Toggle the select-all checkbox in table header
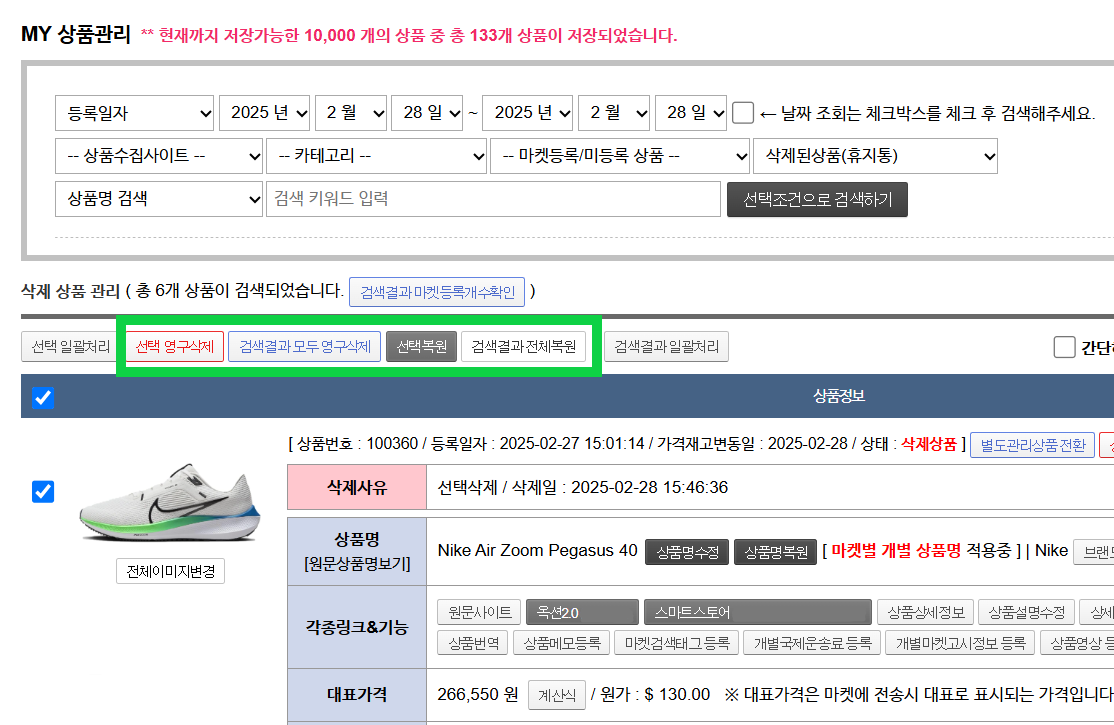Image resolution: width=1114 pixels, height=725 pixels. pyautogui.click(x=42, y=398)
